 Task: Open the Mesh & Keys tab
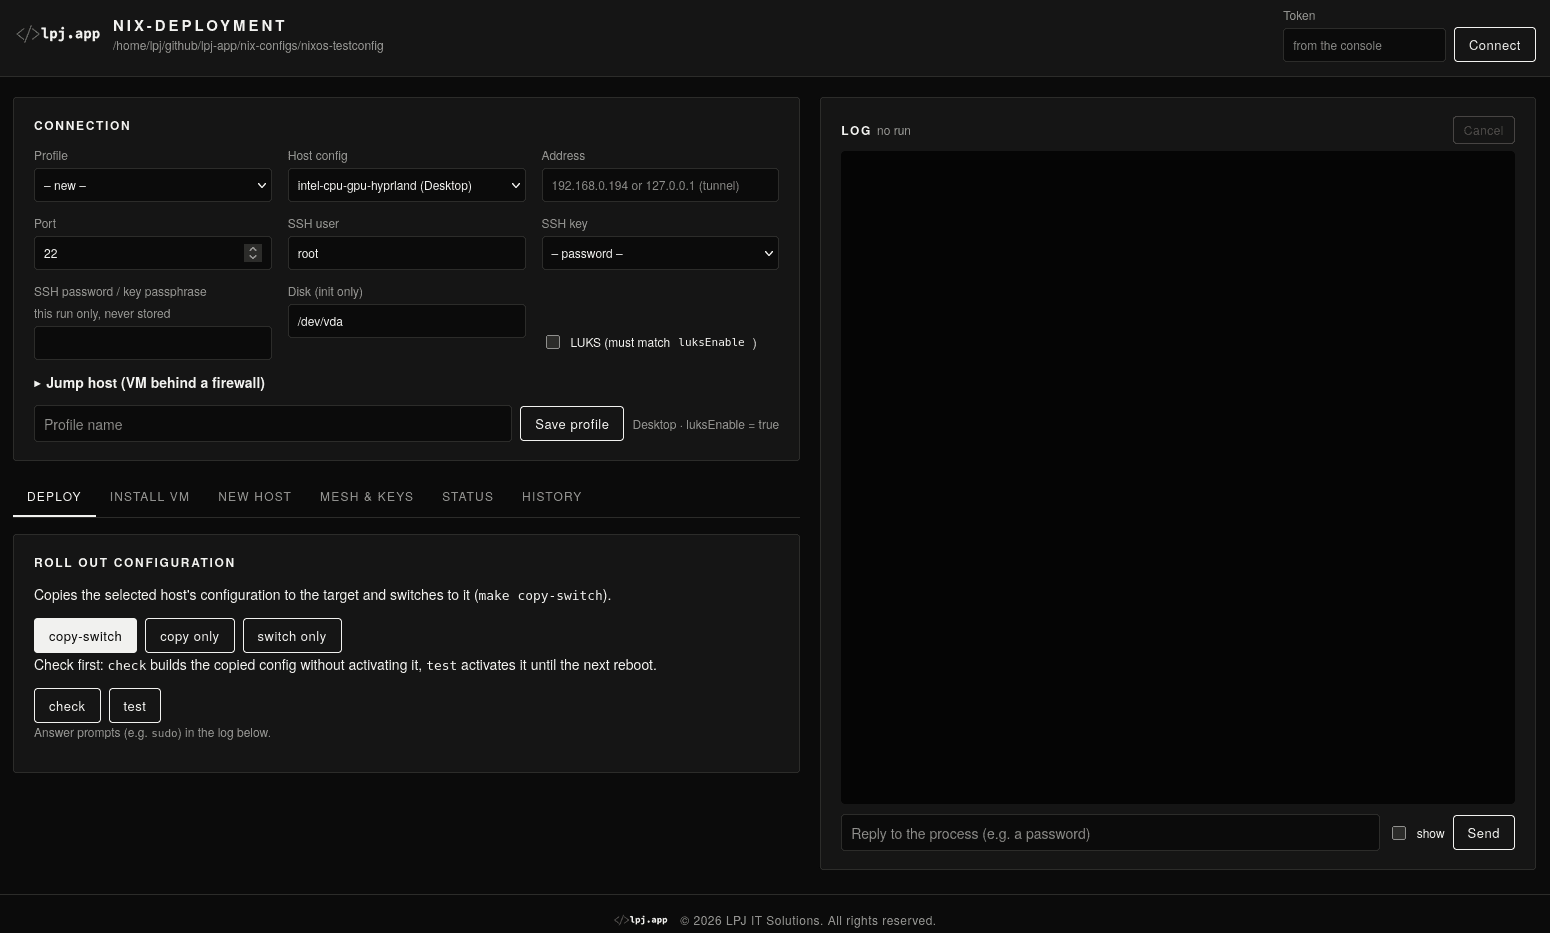(x=367, y=497)
